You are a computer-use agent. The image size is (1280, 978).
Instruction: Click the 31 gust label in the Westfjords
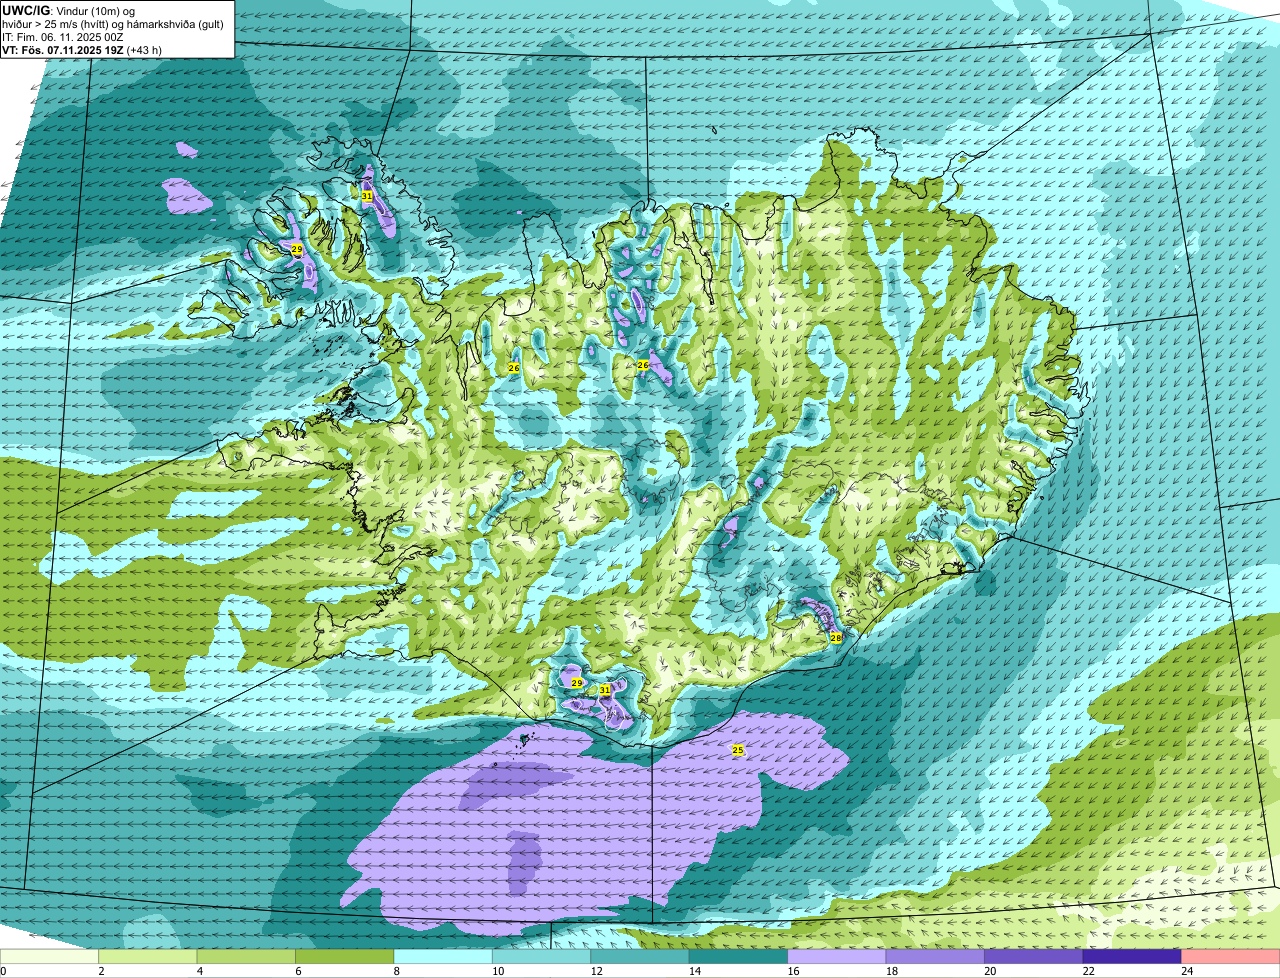pyautogui.click(x=367, y=196)
